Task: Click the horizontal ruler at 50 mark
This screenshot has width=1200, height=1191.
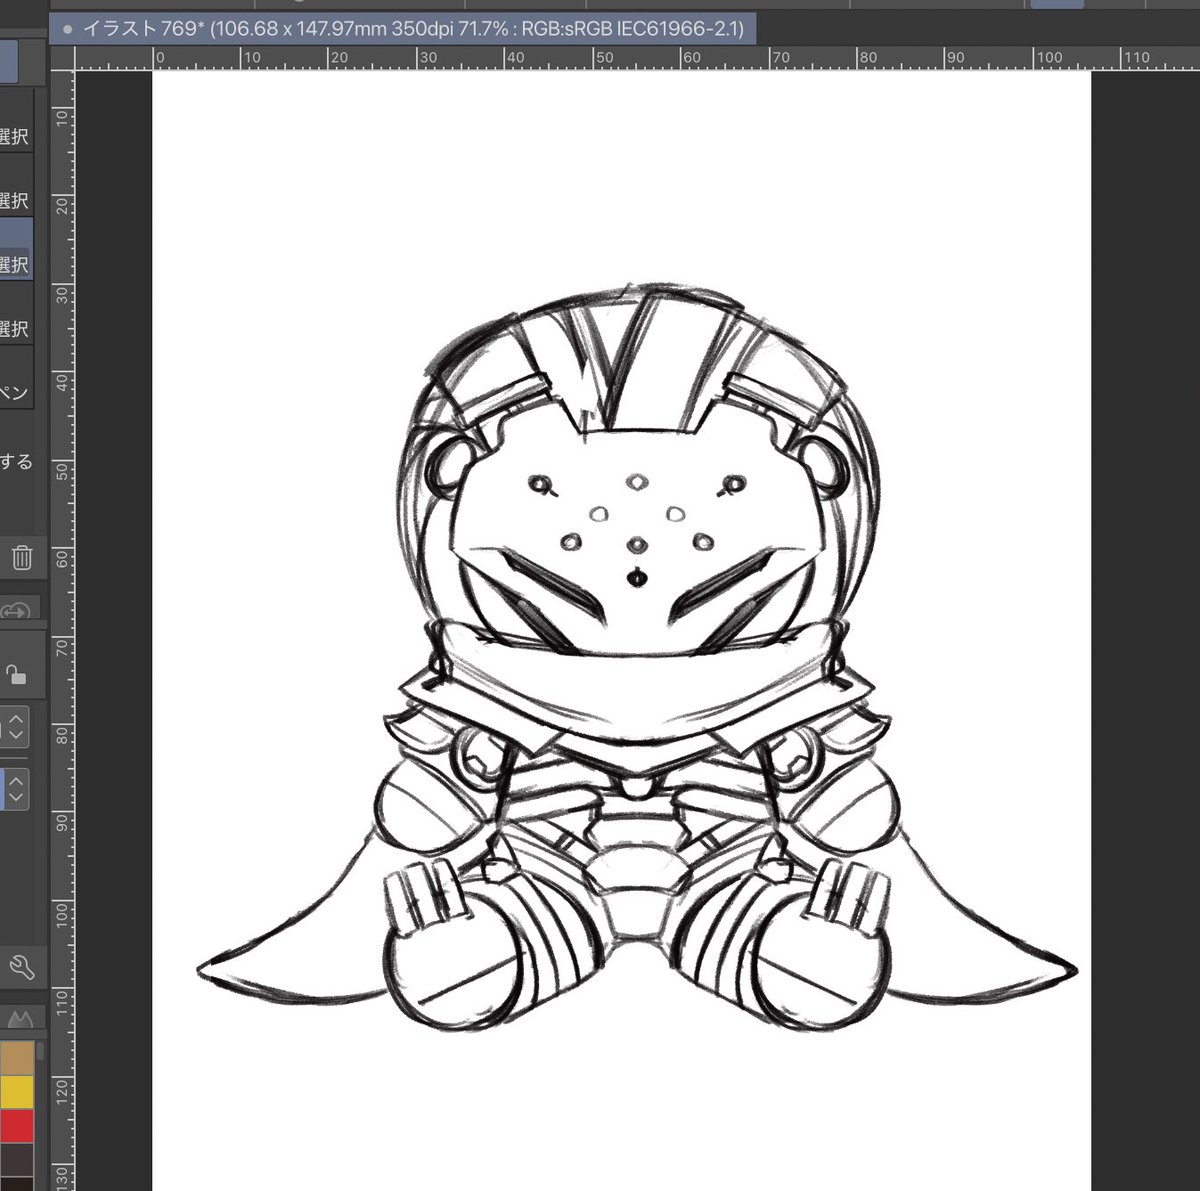Action: pyautogui.click(x=603, y=58)
